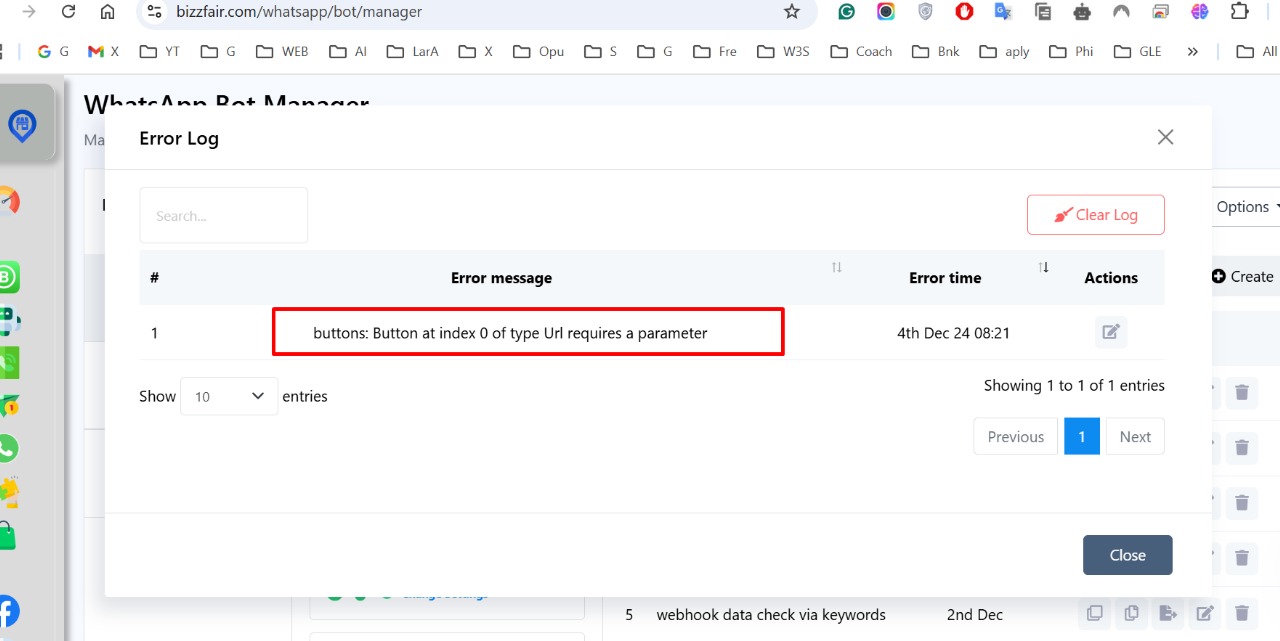Open the entries-per-page dropdown showing 10
Viewport: 1280px width, 641px height.
(229, 396)
